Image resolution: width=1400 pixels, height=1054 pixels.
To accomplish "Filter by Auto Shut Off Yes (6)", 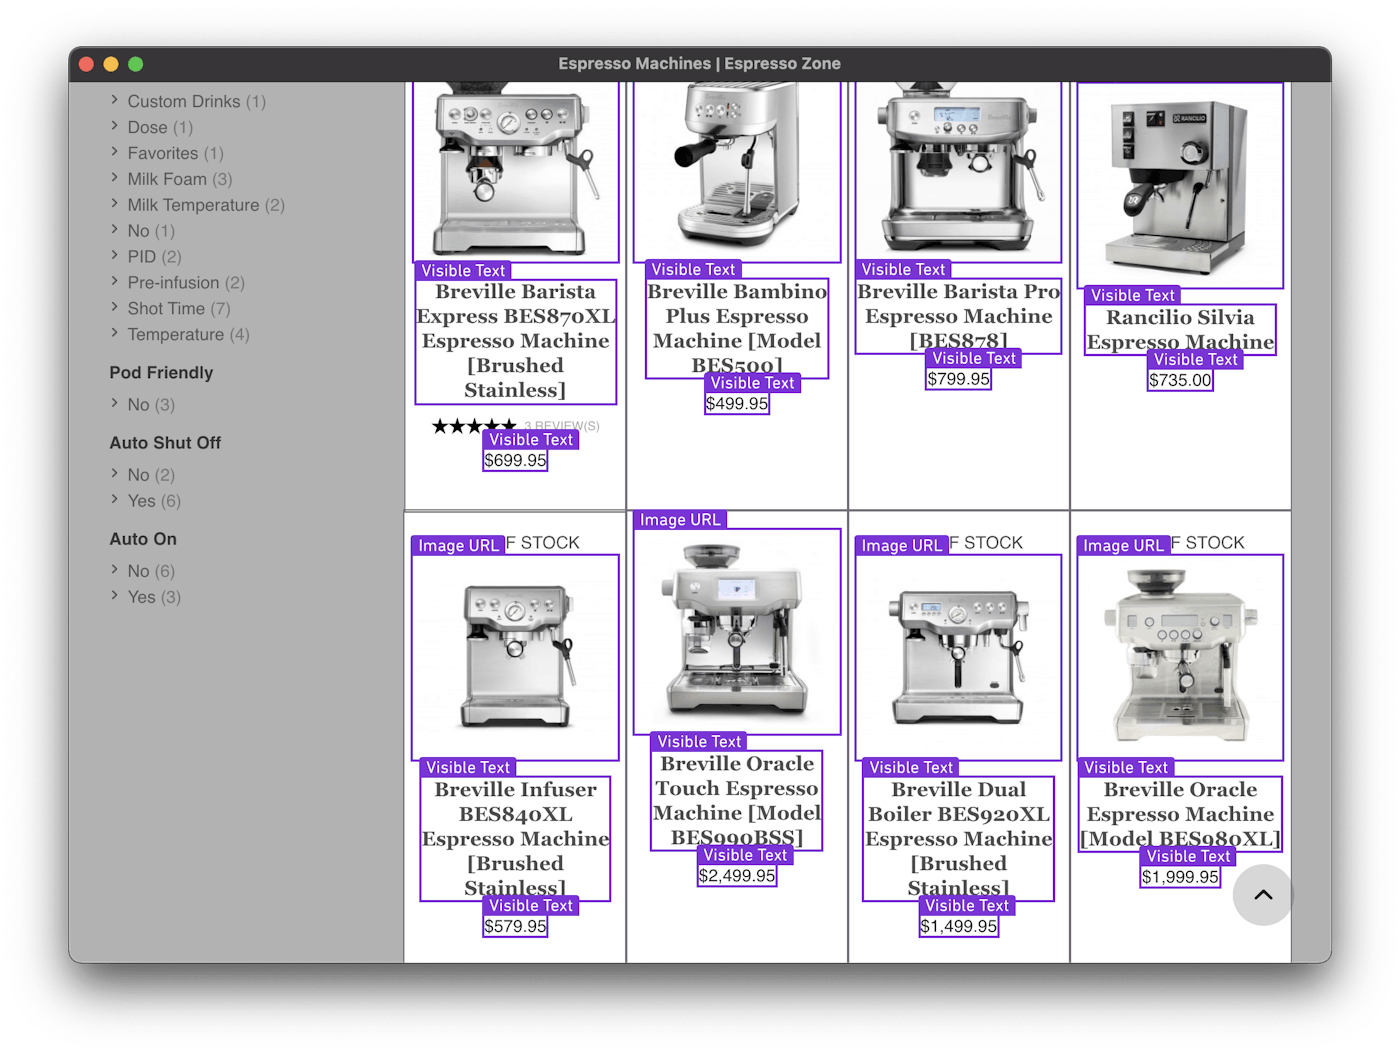I will (153, 501).
